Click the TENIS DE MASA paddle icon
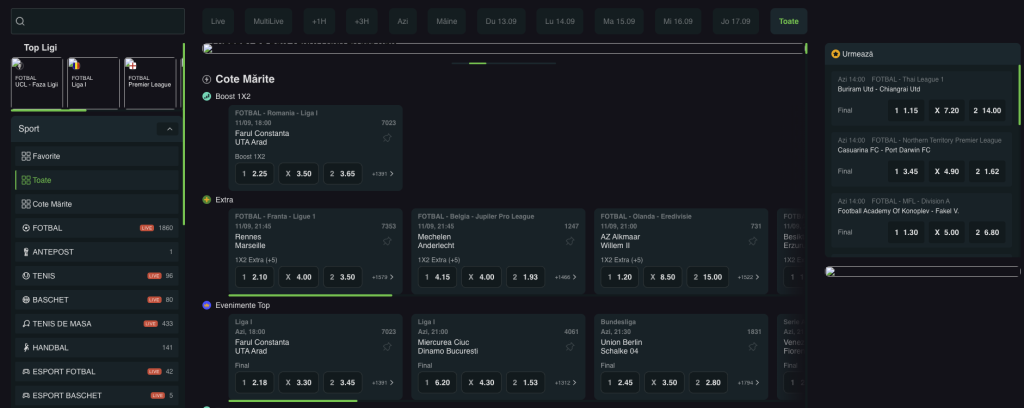The height and width of the screenshot is (408, 1024). 26,324
